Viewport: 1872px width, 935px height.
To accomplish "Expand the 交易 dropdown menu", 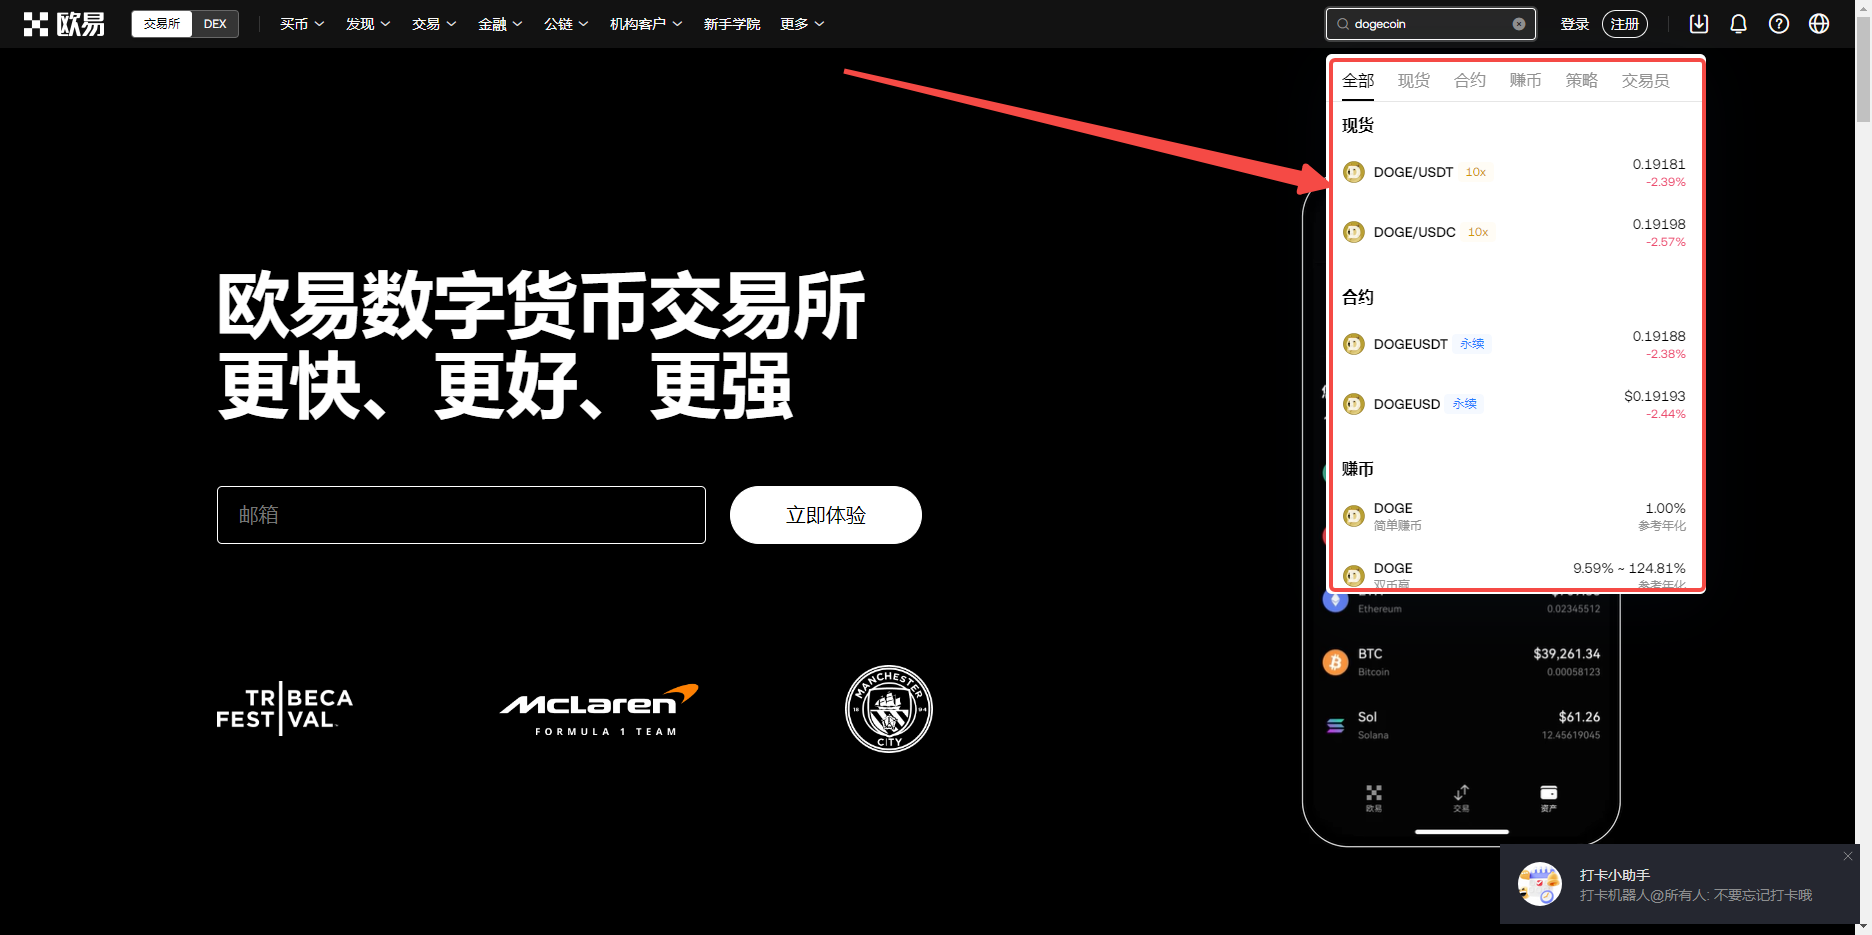I will (x=434, y=24).
